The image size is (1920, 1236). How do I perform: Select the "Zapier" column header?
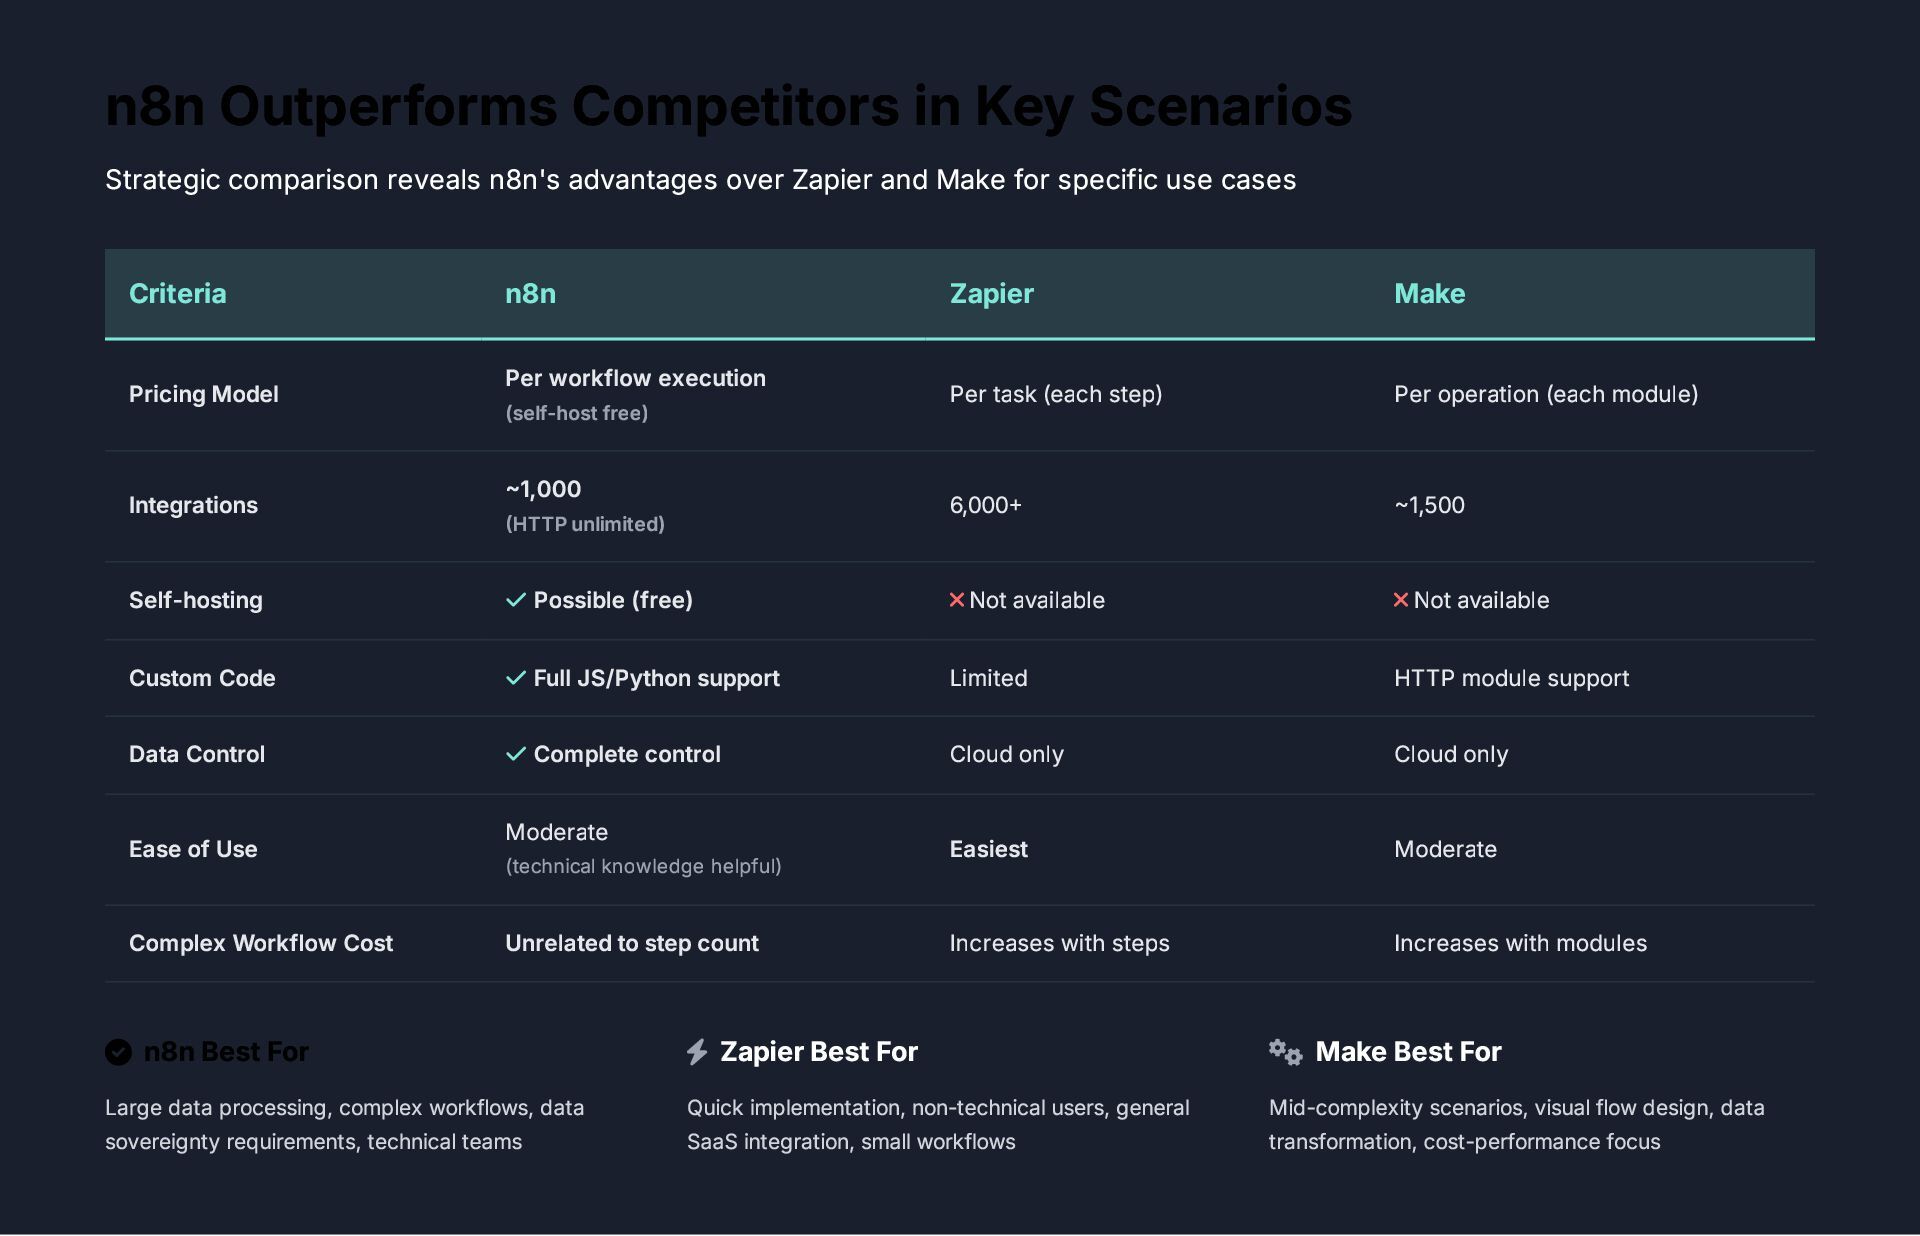pyautogui.click(x=991, y=294)
